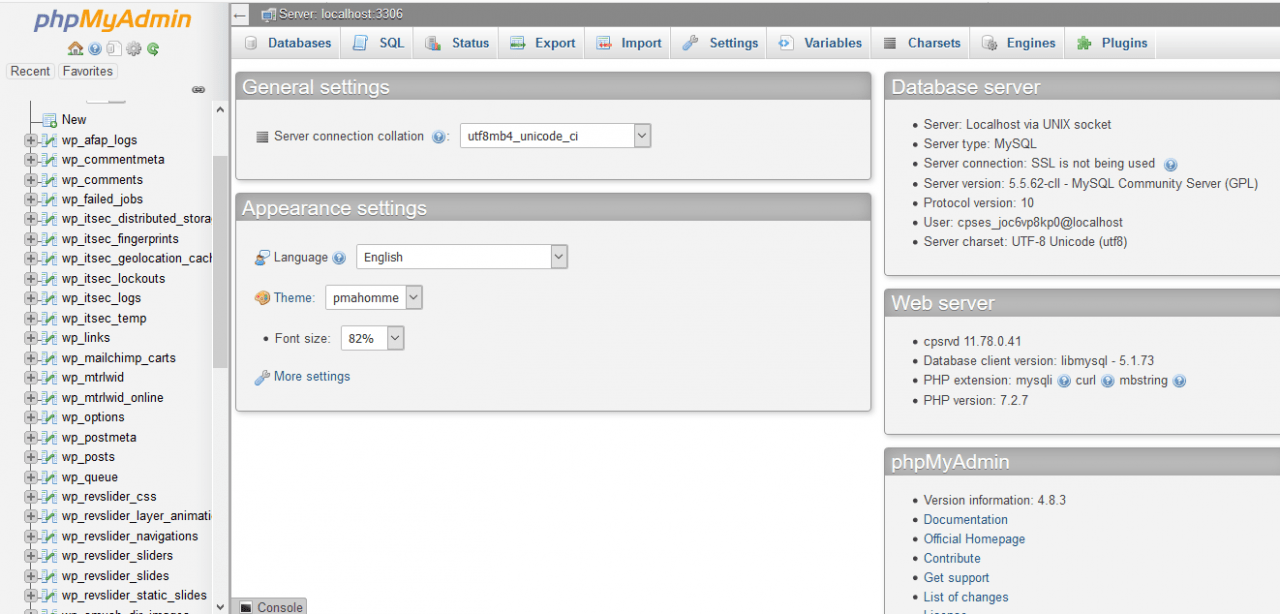Expand the wp_mailchimp_carts table node
Image resolution: width=1280 pixels, height=614 pixels.
30,358
